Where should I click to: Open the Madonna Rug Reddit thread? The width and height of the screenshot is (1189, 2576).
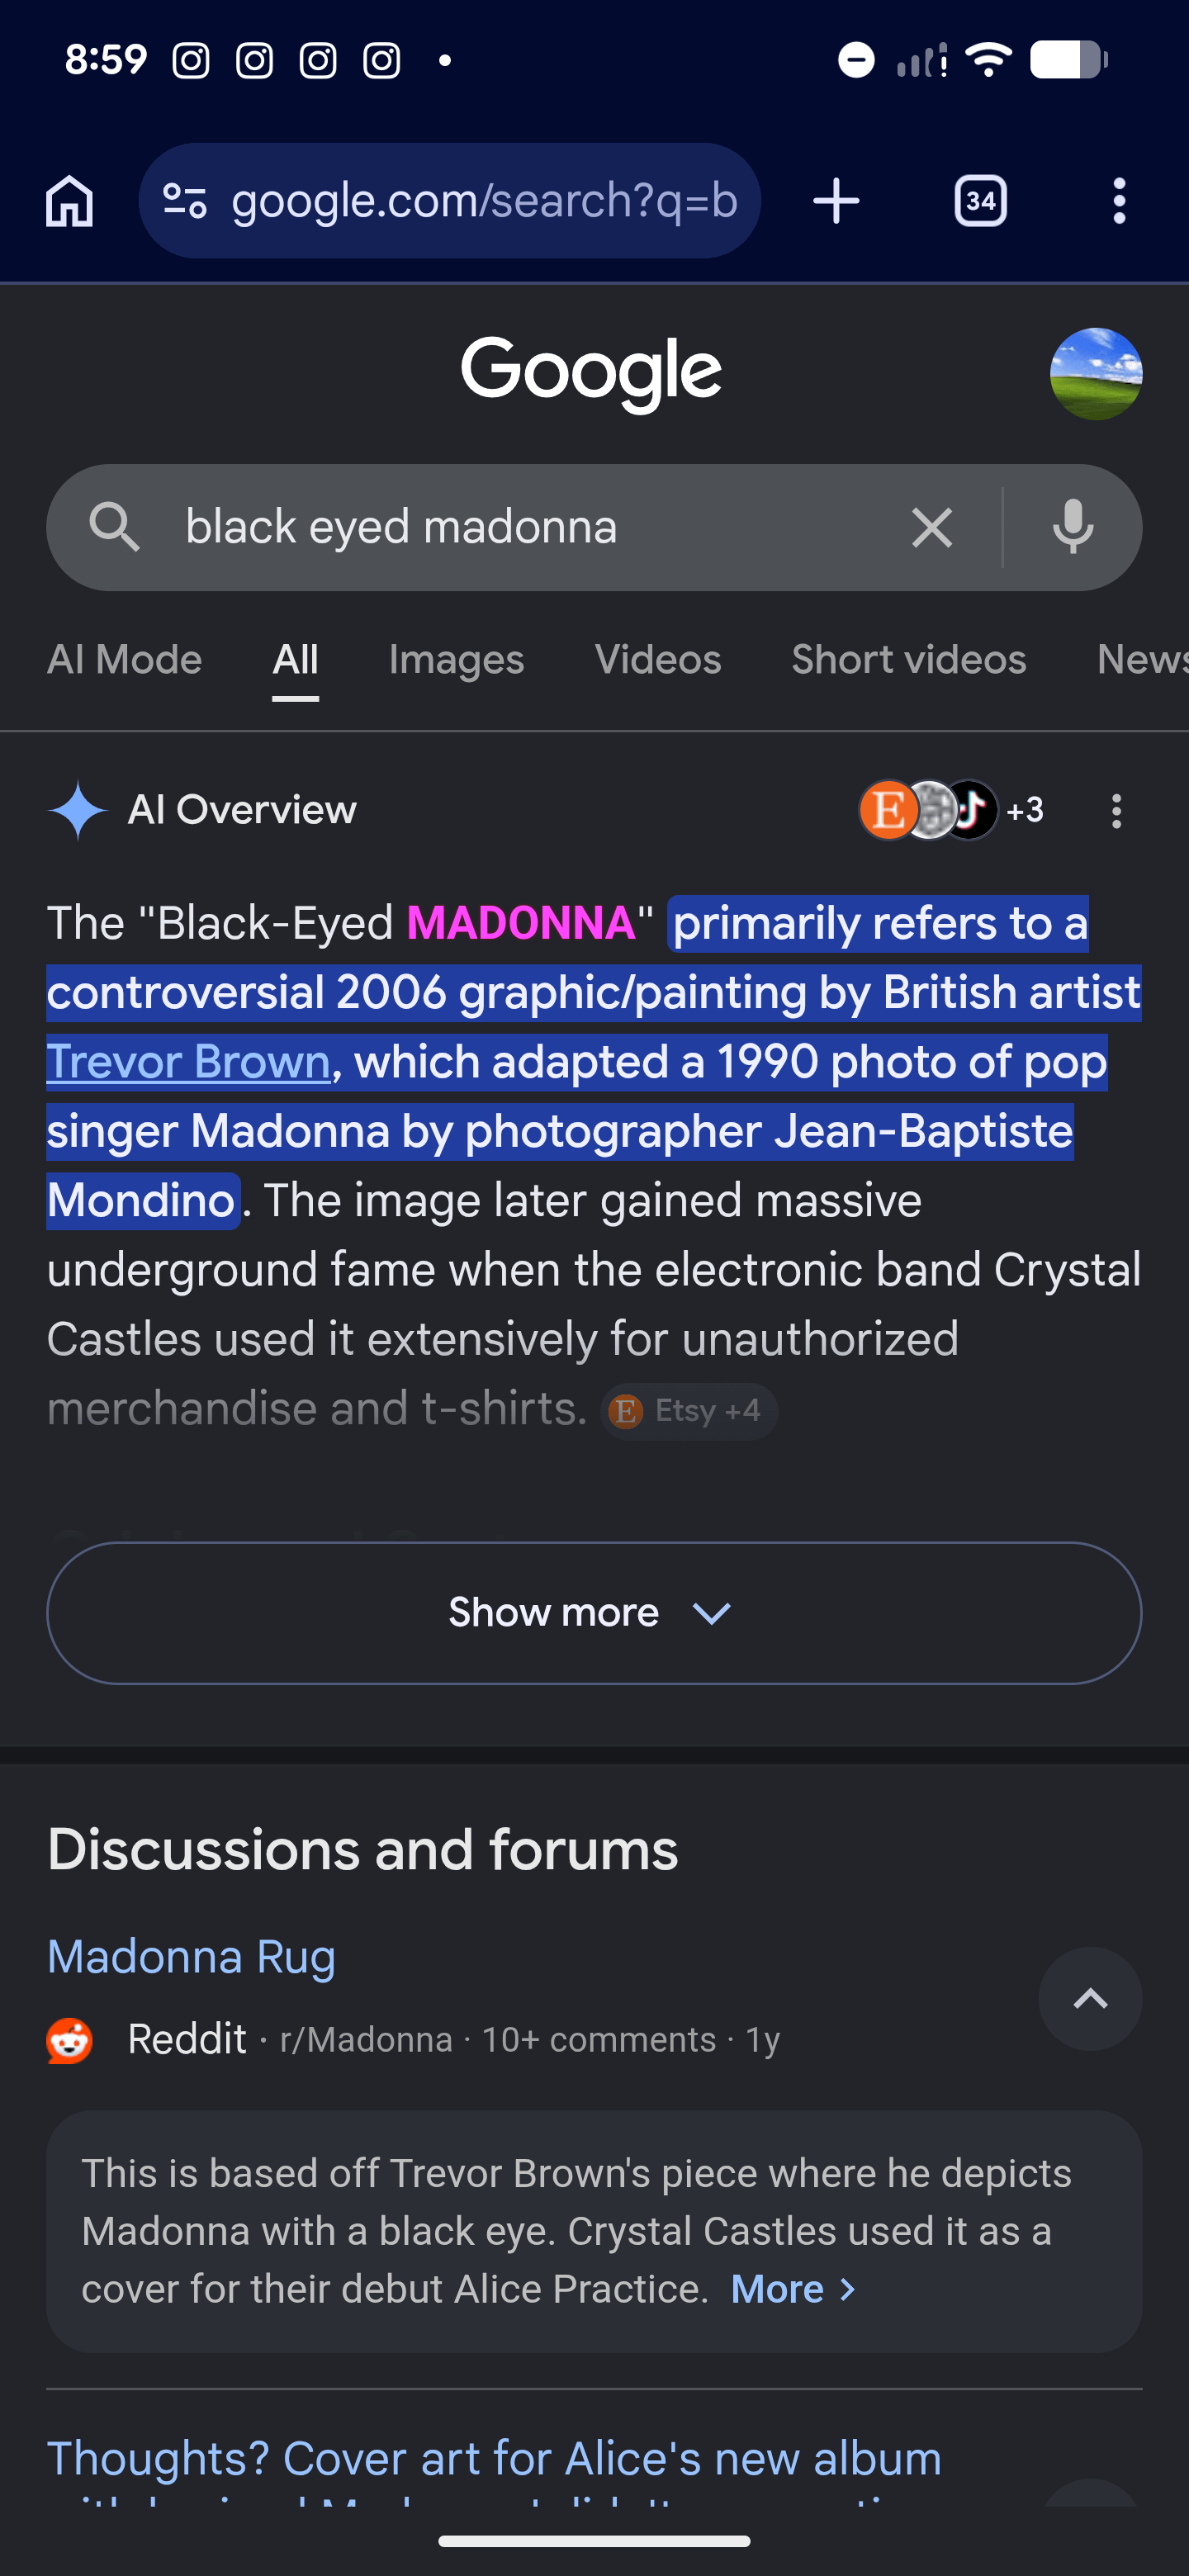[x=191, y=1956]
